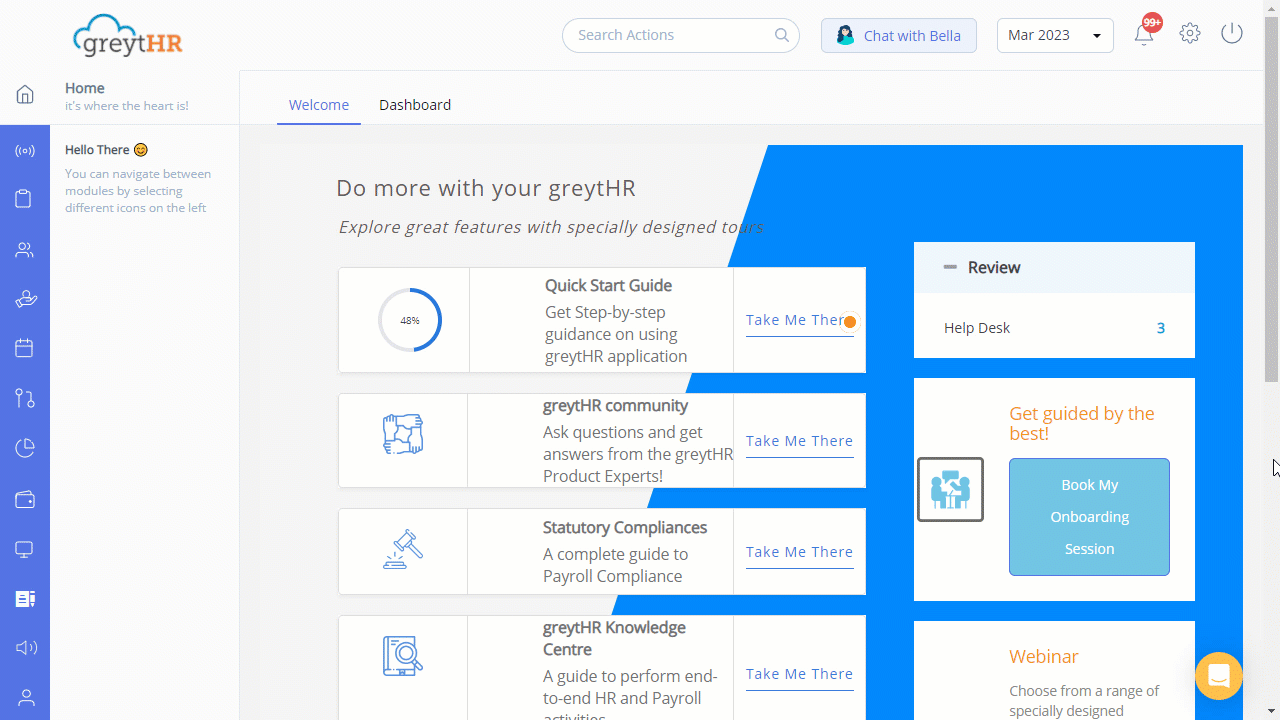Click the wallet sidebar icon

25,499
